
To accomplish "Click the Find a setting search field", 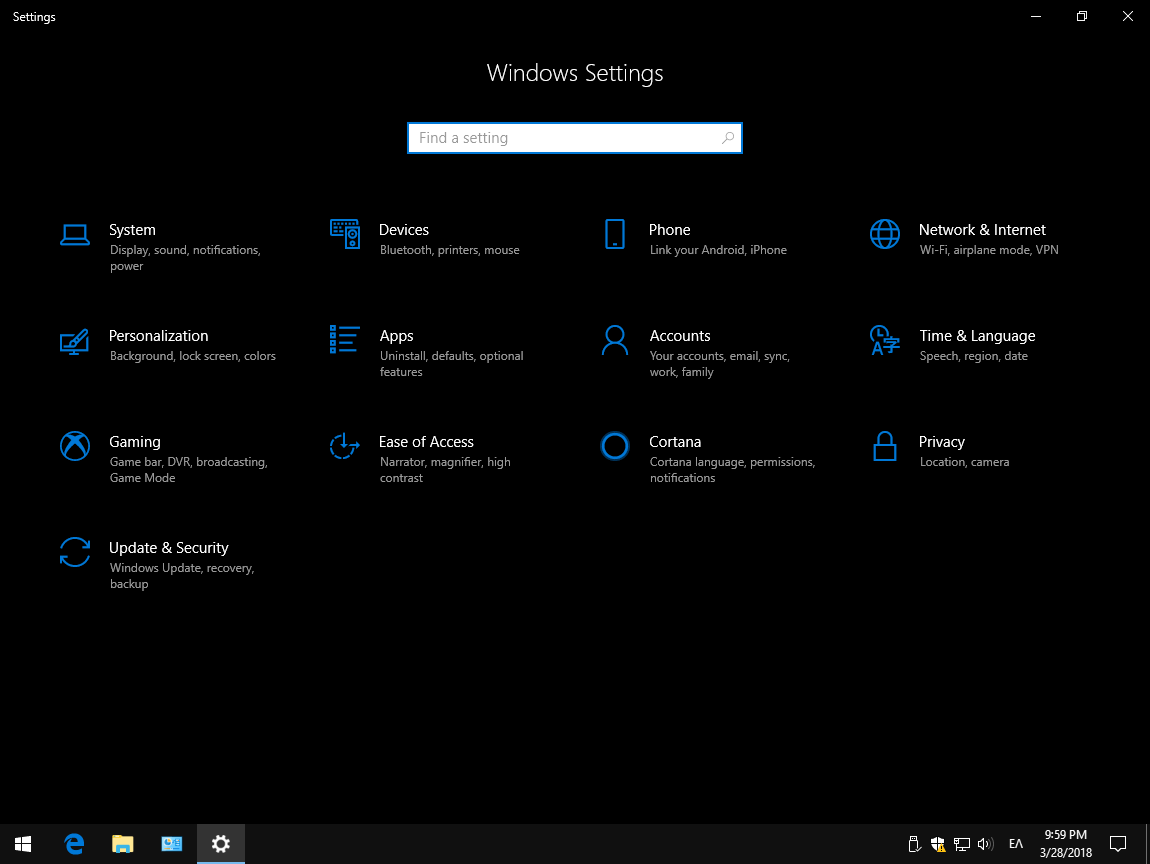I will point(575,138).
